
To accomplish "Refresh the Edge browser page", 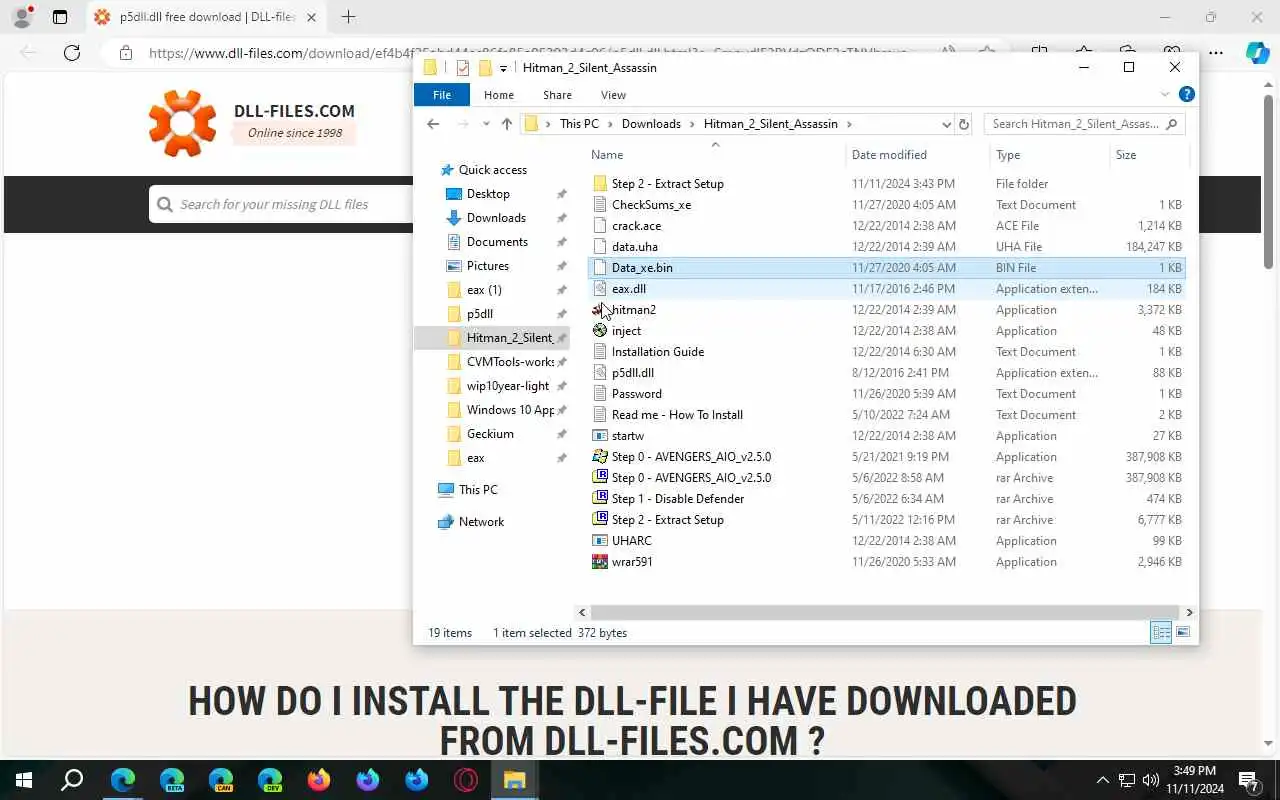I will (x=71, y=53).
